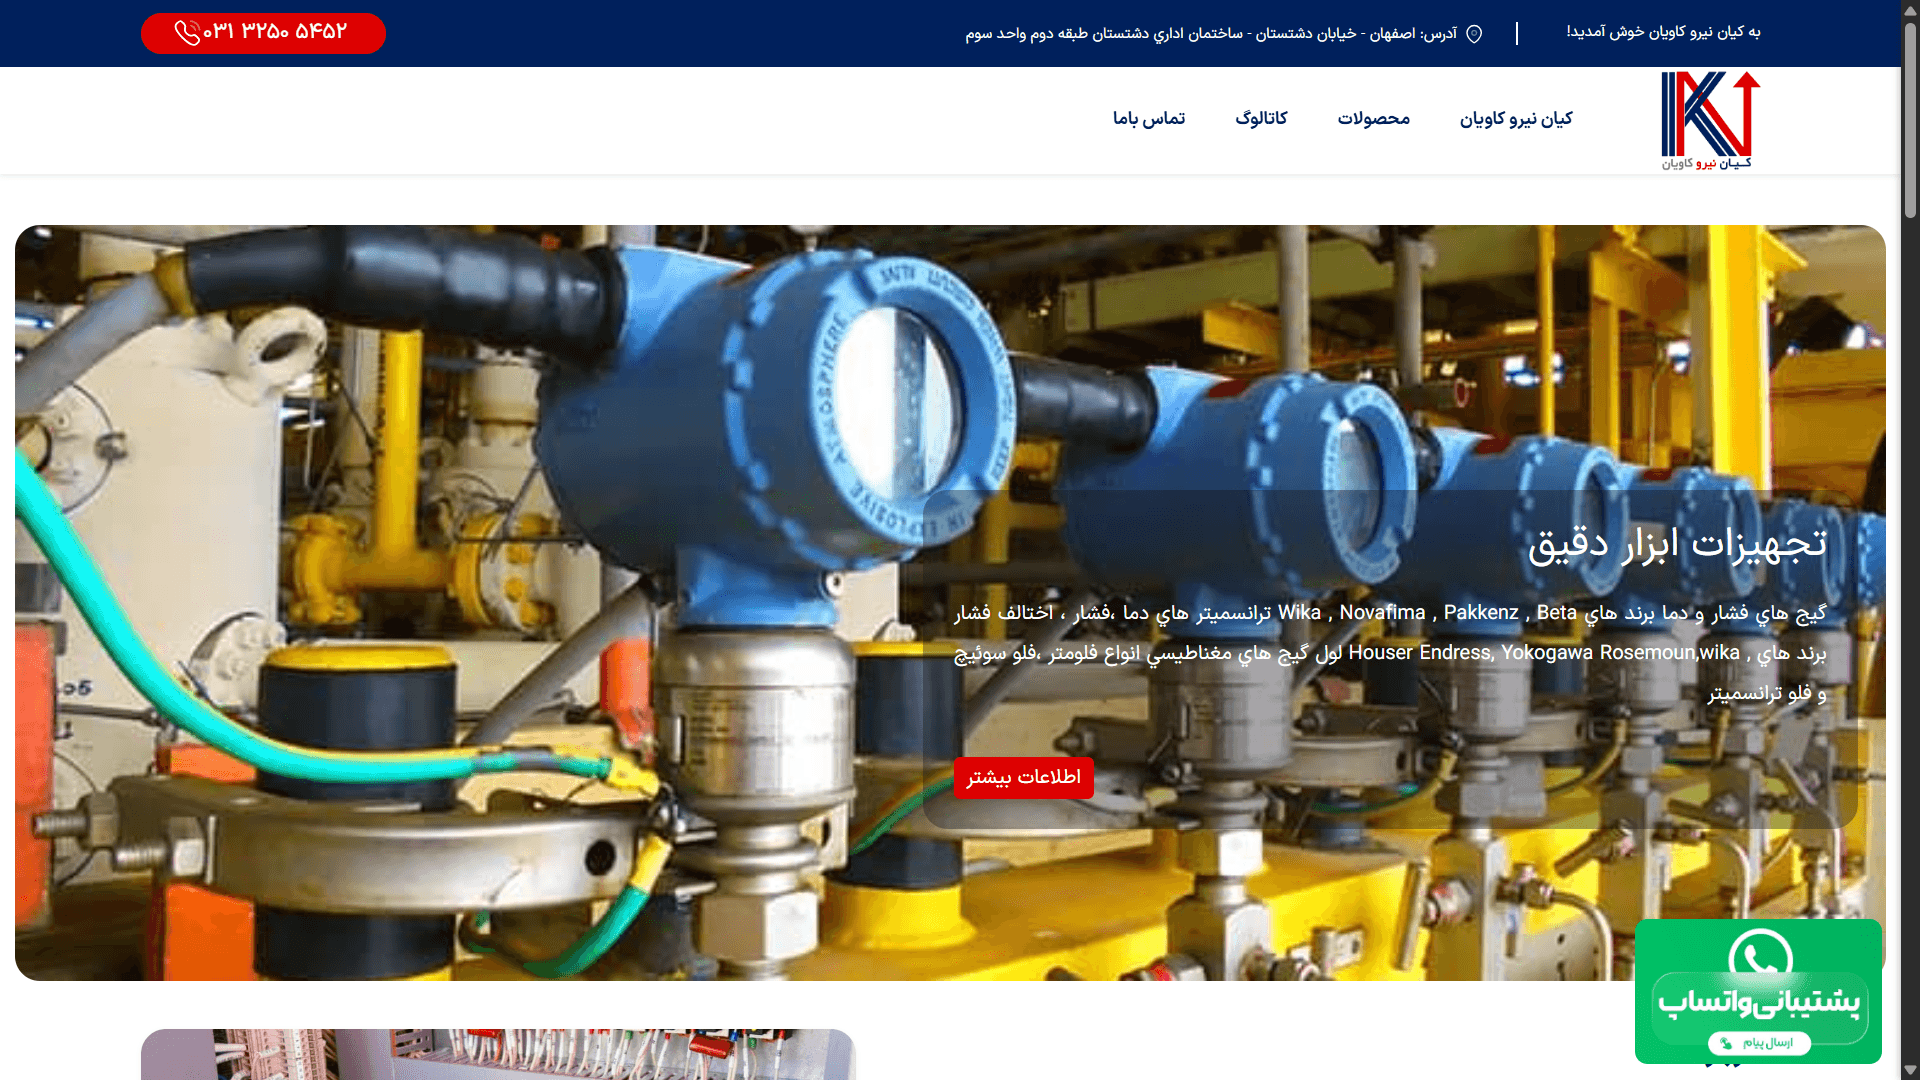Image resolution: width=1920 pixels, height=1080 pixels.
Task: Open the تماس باما menu item
Action: pos(1149,119)
